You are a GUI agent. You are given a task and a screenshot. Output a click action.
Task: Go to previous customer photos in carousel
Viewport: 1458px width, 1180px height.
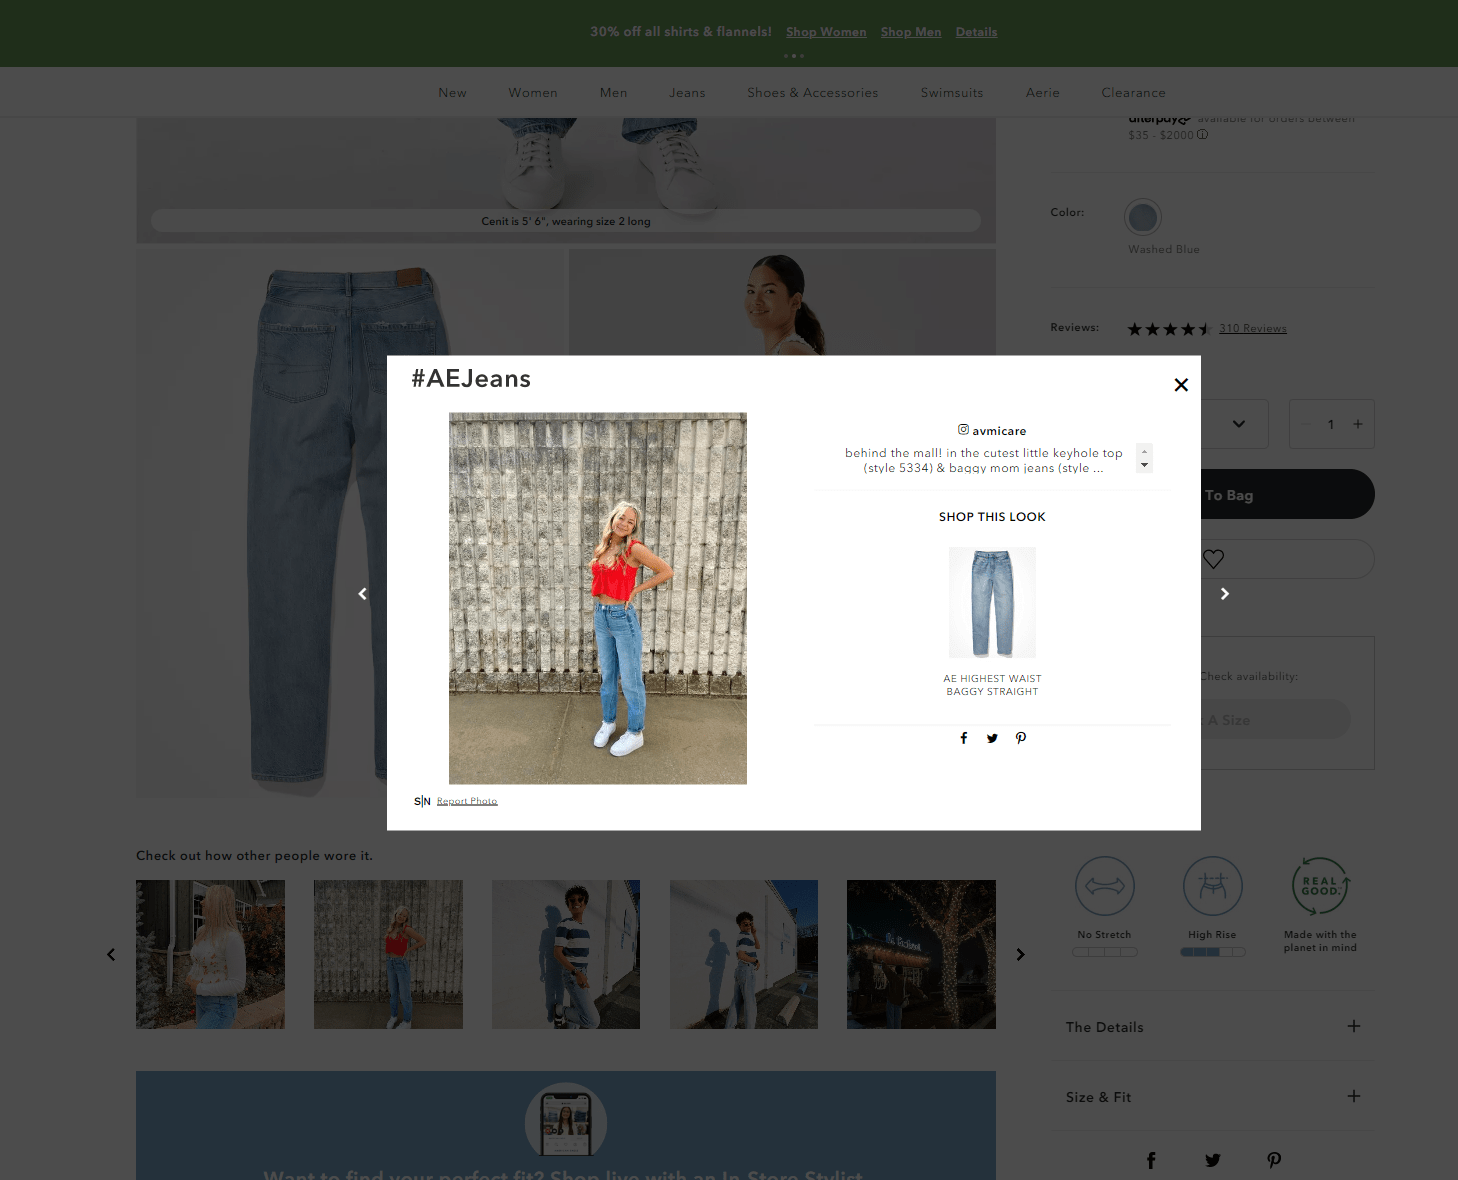[x=111, y=954]
